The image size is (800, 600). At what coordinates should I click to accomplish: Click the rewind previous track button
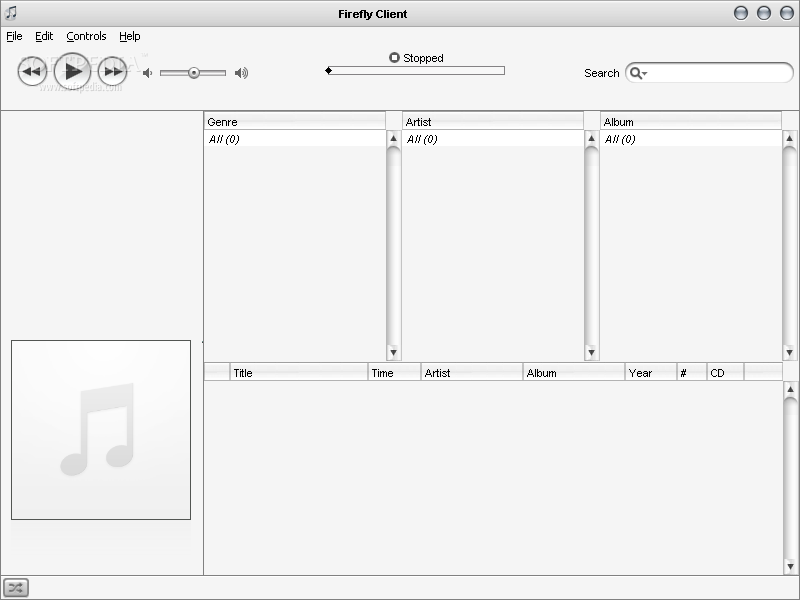click(x=32, y=71)
